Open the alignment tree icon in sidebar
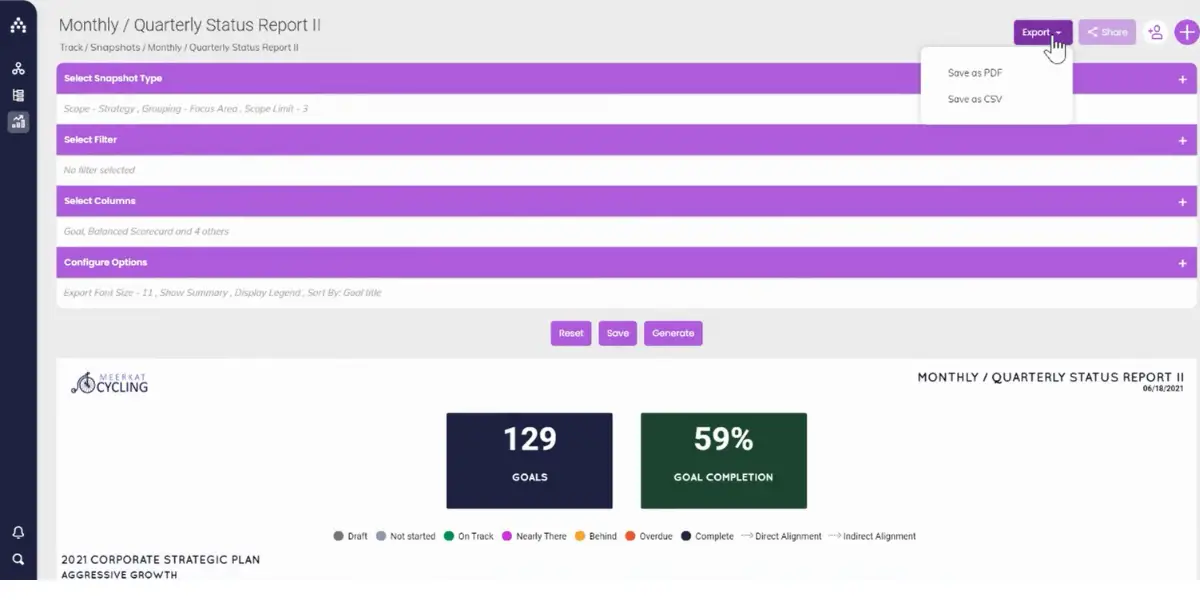1200x600 pixels. coord(18,69)
